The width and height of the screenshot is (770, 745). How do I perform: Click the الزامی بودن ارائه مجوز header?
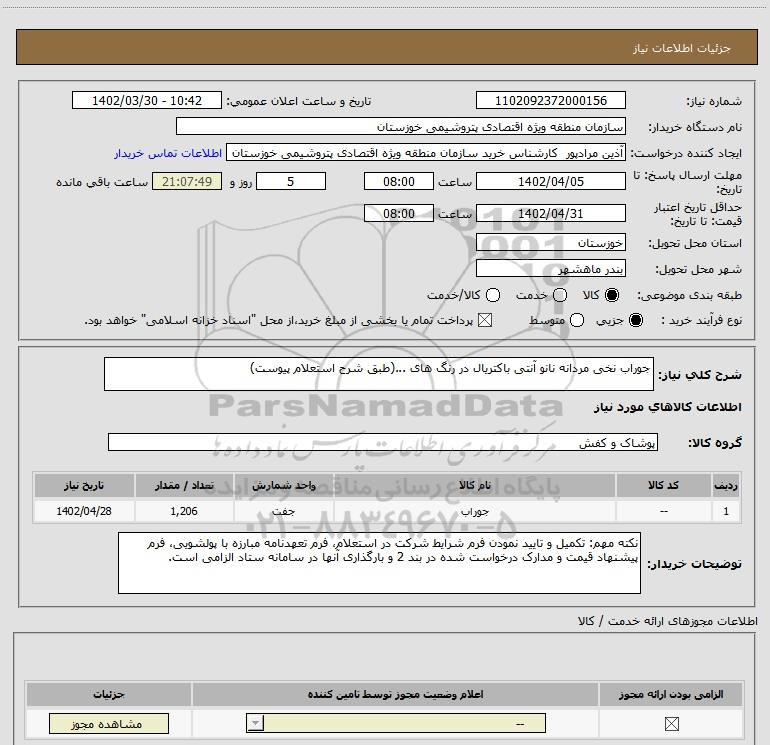click(x=671, y=694)
